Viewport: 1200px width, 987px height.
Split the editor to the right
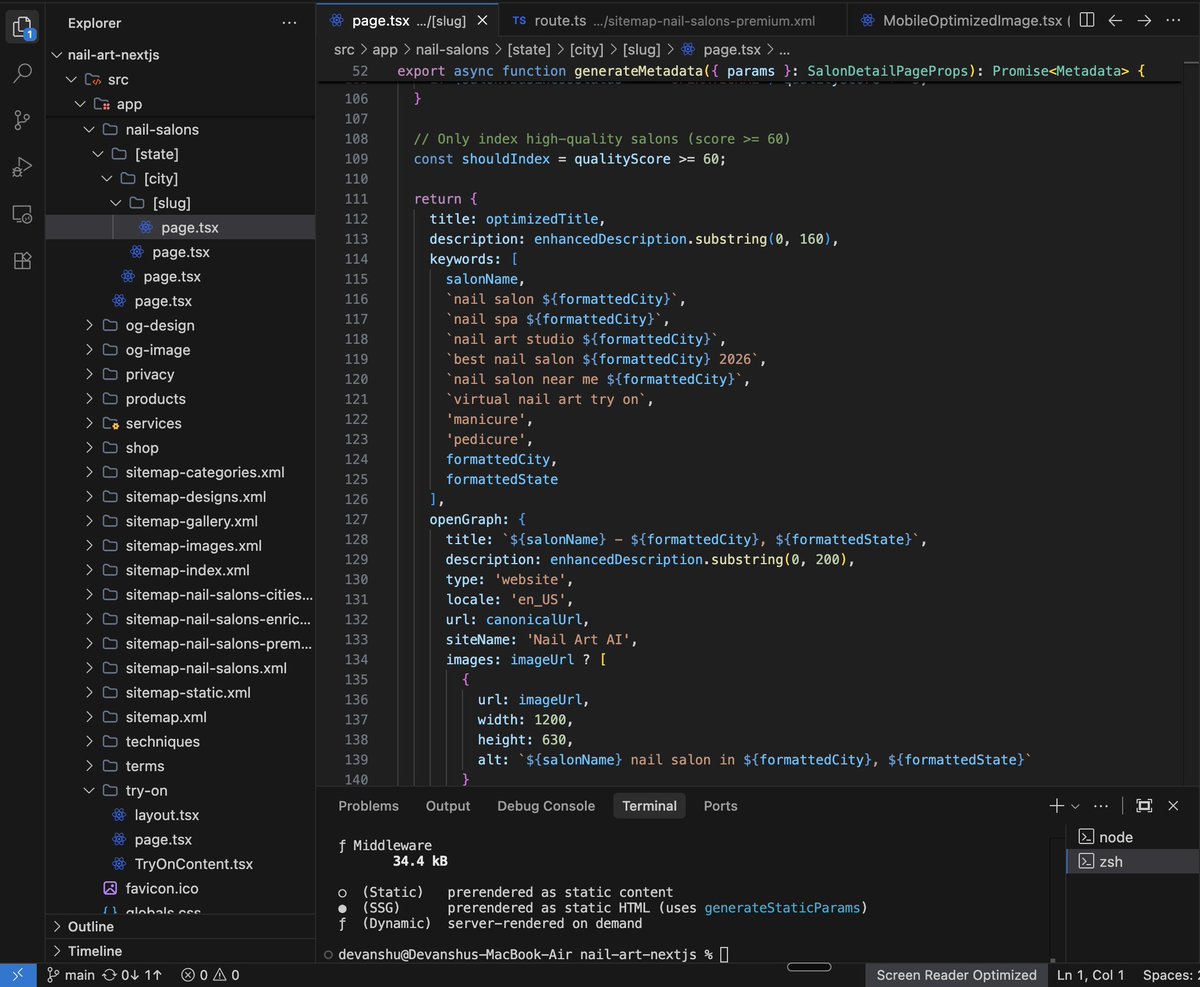click(1087, 20)
